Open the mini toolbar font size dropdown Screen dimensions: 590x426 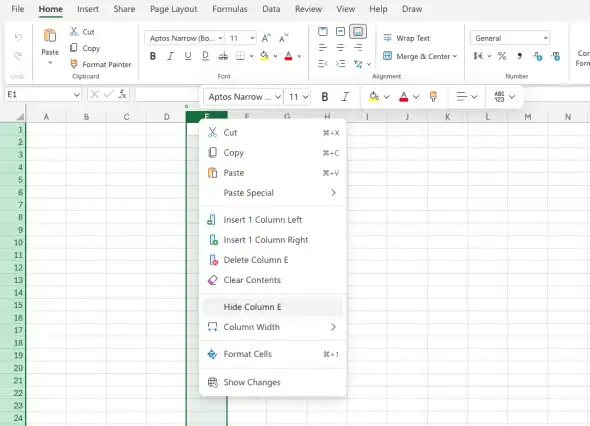(x=306, y=97)
